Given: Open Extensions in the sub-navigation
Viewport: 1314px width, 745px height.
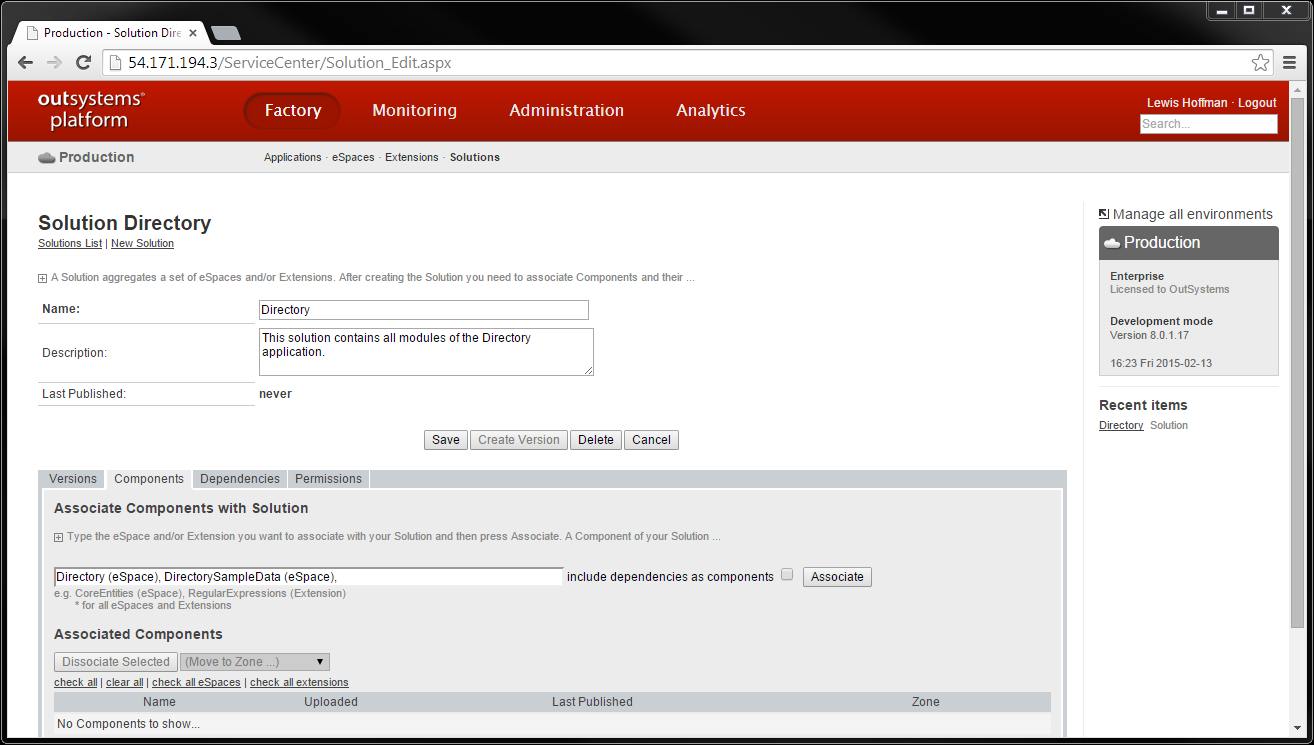Looking at the screenshot, I should point(412,157).
